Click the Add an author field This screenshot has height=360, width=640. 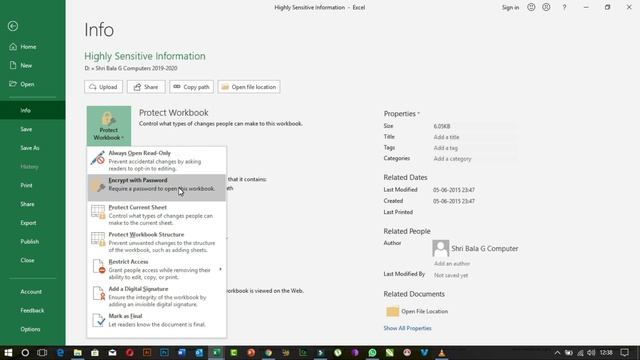(452, 264)
